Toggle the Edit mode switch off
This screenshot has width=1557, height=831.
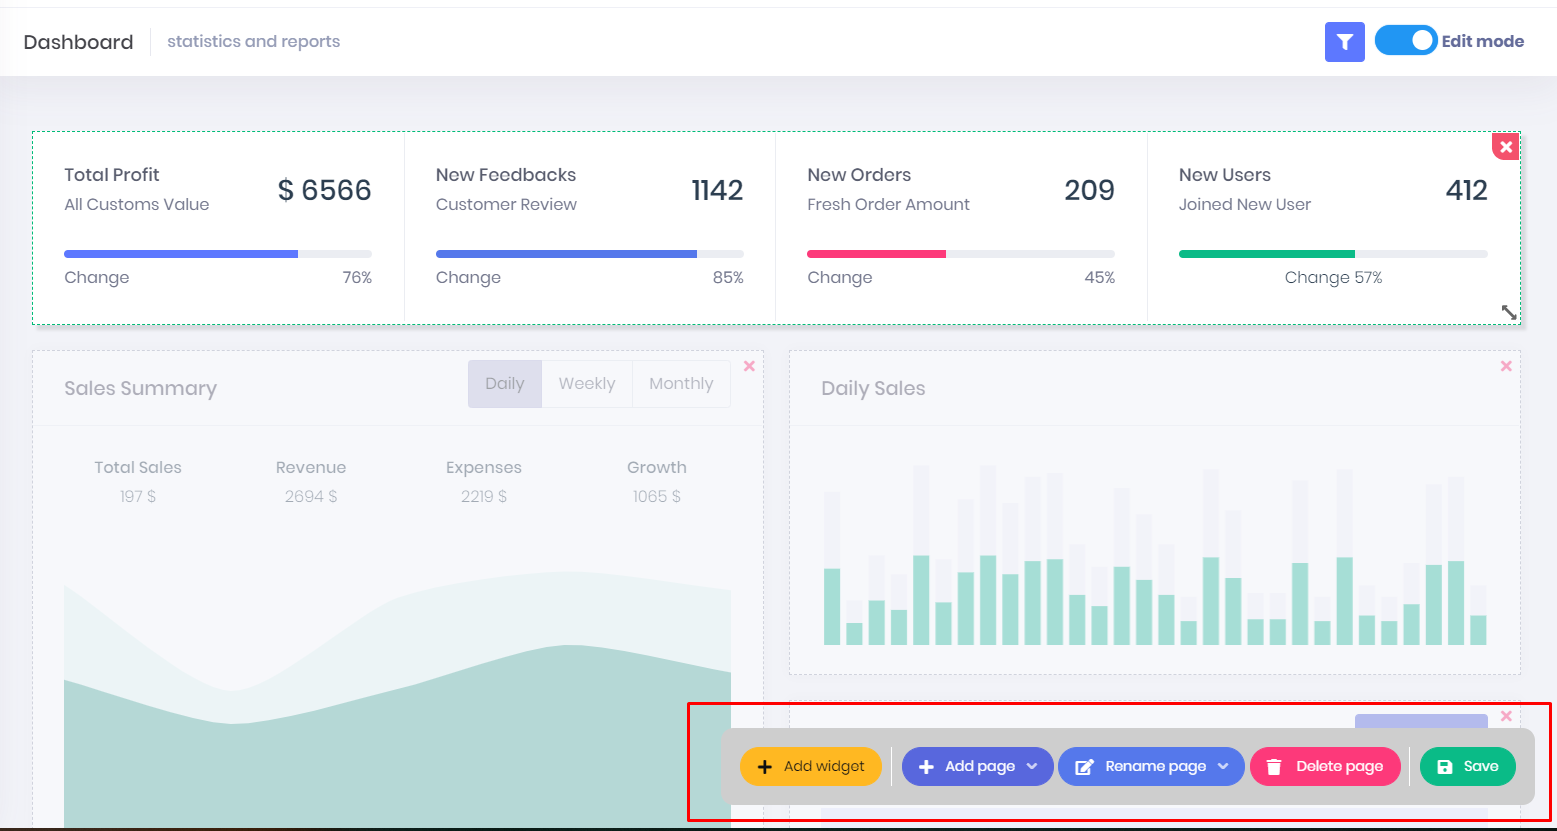click(1405, 41)
